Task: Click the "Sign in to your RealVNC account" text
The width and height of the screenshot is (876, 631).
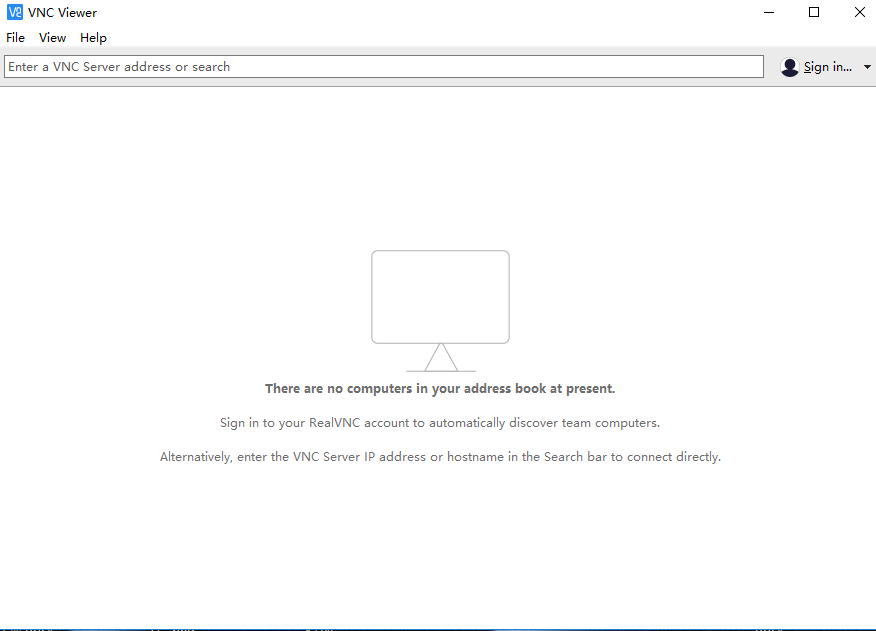Action: click(x=440, y=423)
